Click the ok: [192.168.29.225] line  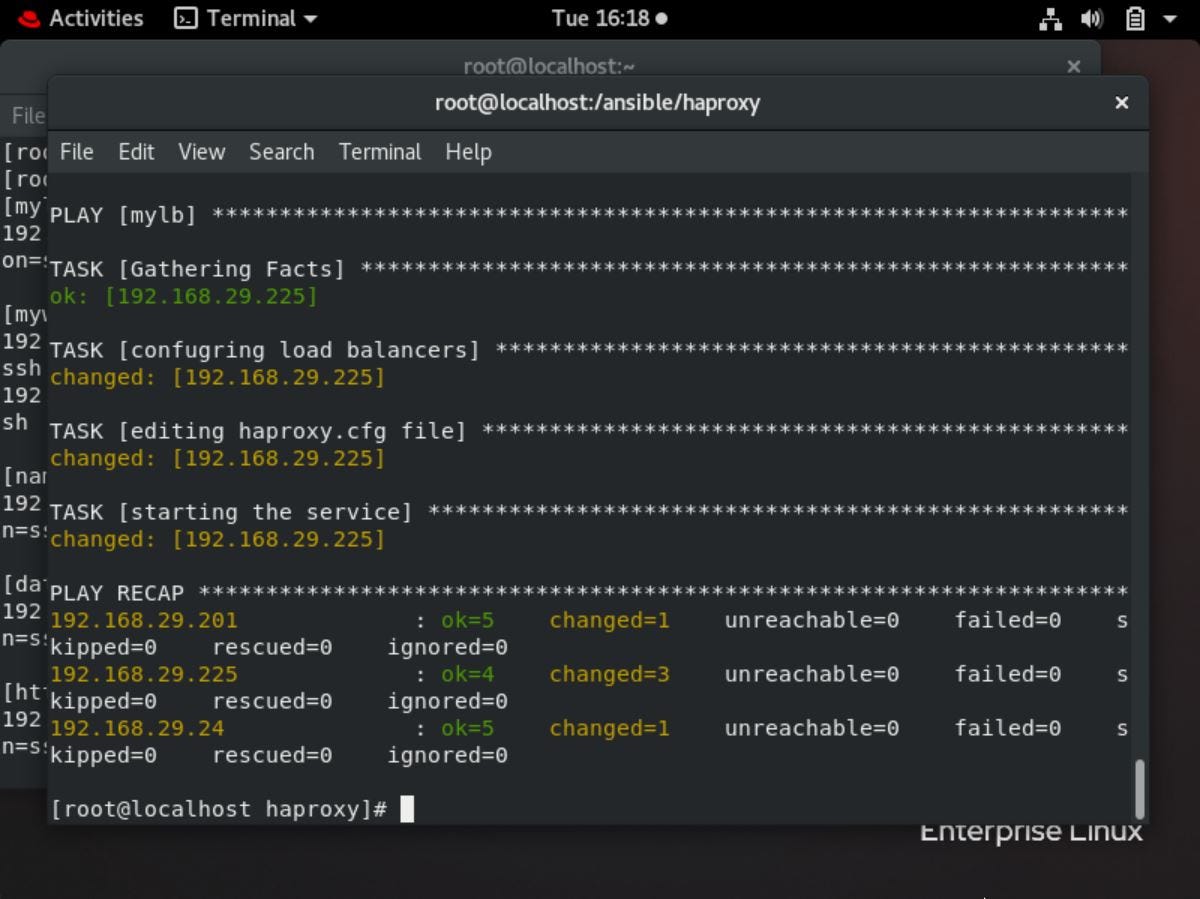coord(183,296)
